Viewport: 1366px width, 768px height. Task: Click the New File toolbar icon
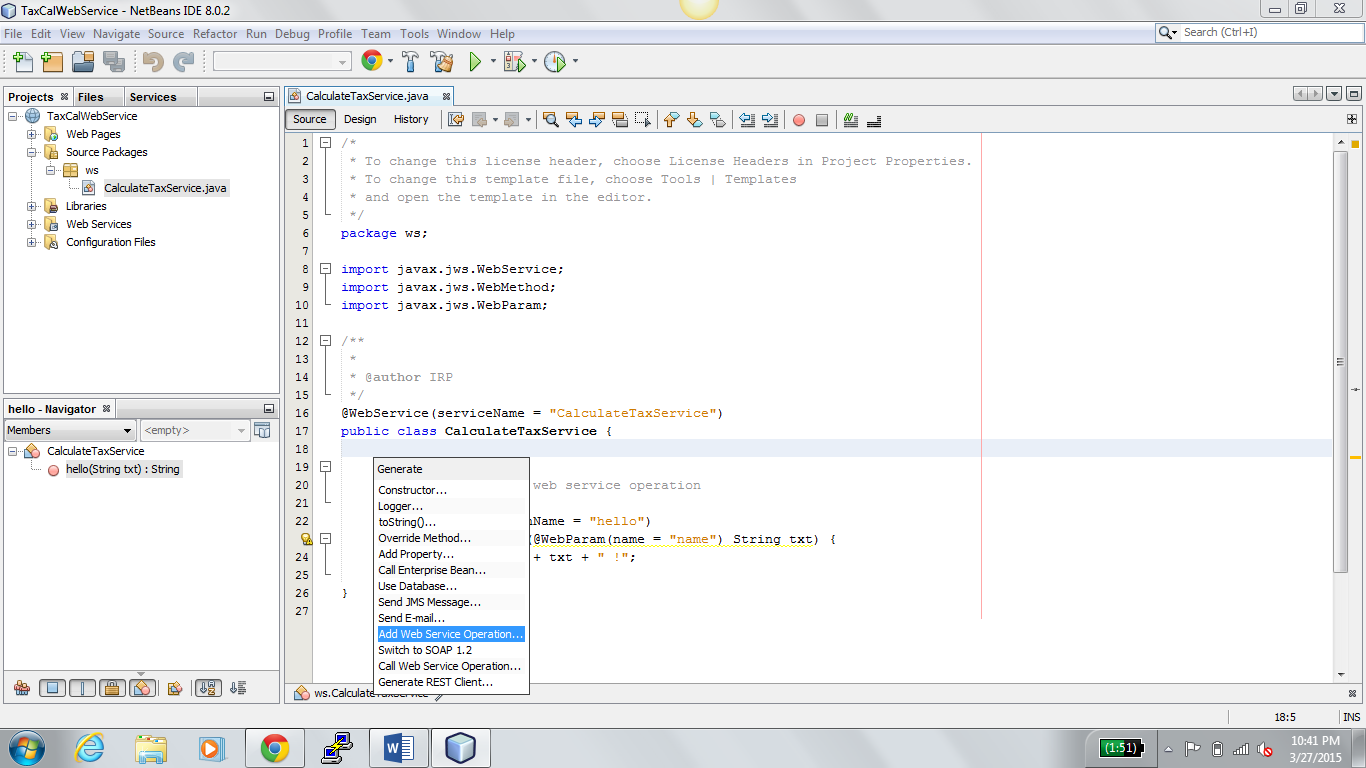click(x=23, y=62)
